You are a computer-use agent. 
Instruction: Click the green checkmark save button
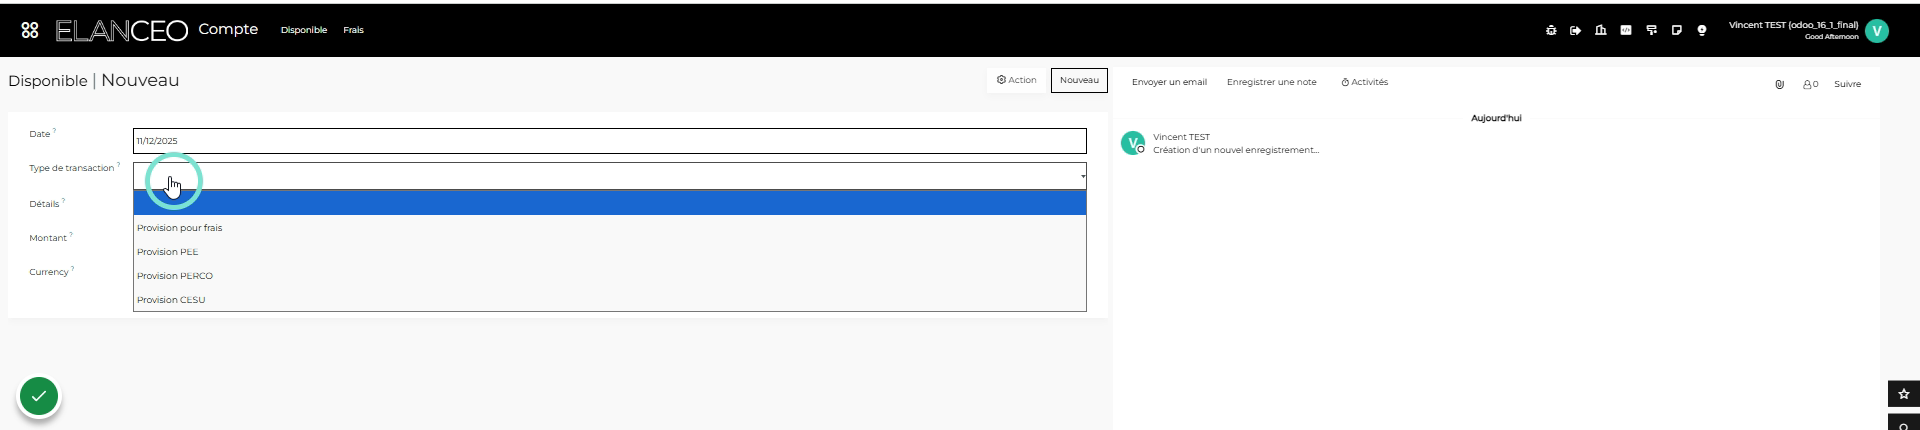39,397
